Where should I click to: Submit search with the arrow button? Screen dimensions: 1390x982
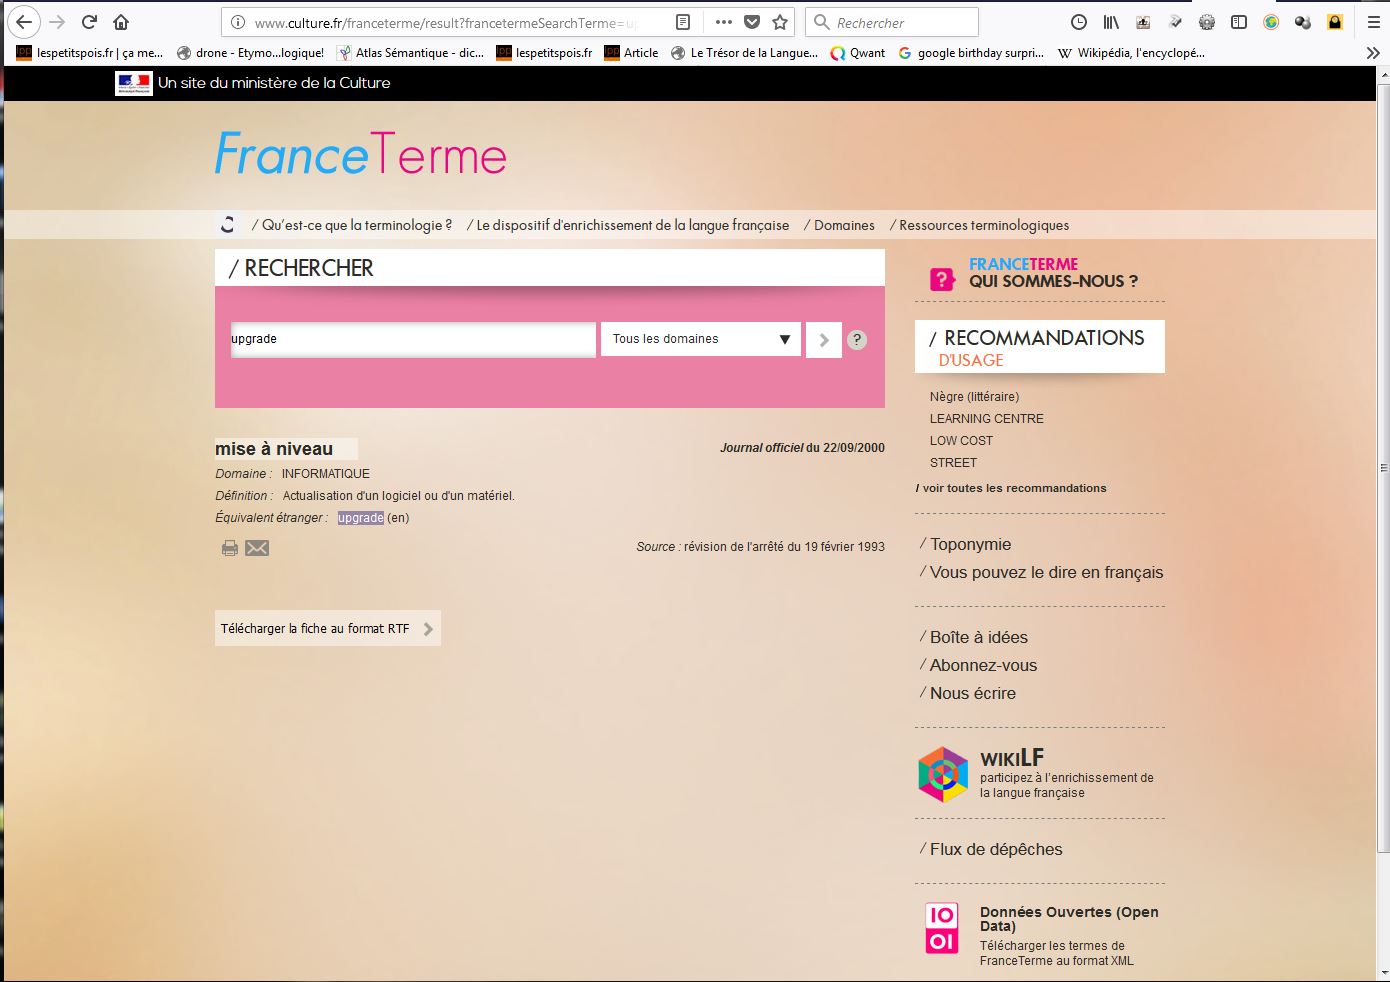pyautogui.click(x=823, y=340)
